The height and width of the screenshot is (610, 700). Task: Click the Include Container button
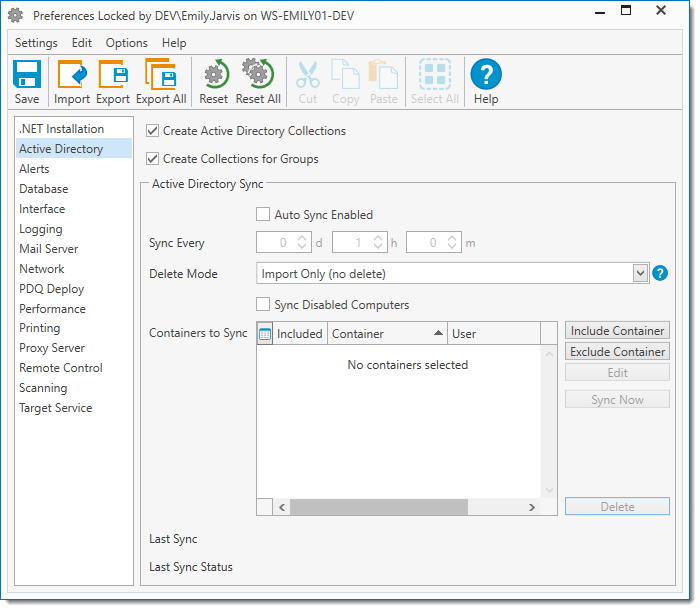(x=617, y=331)
